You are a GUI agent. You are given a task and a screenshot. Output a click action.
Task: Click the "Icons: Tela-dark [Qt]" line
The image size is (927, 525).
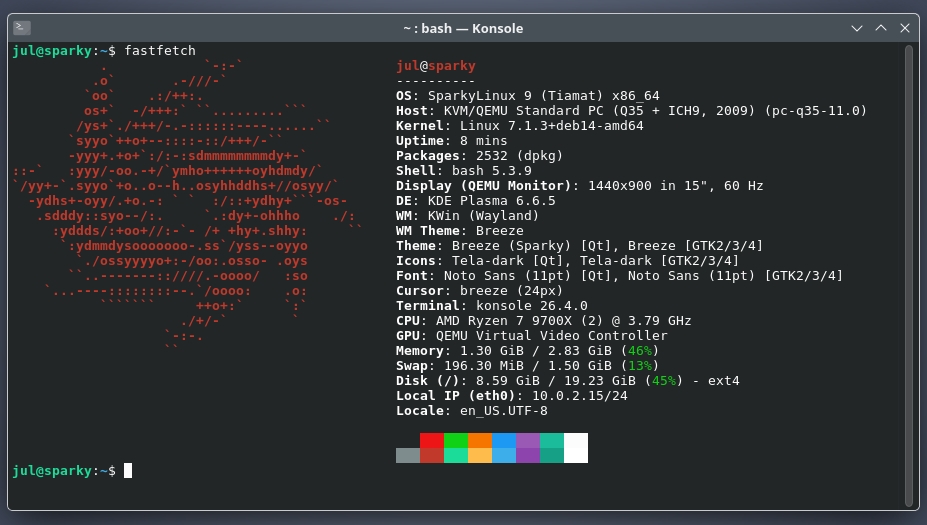pos(568,261)
